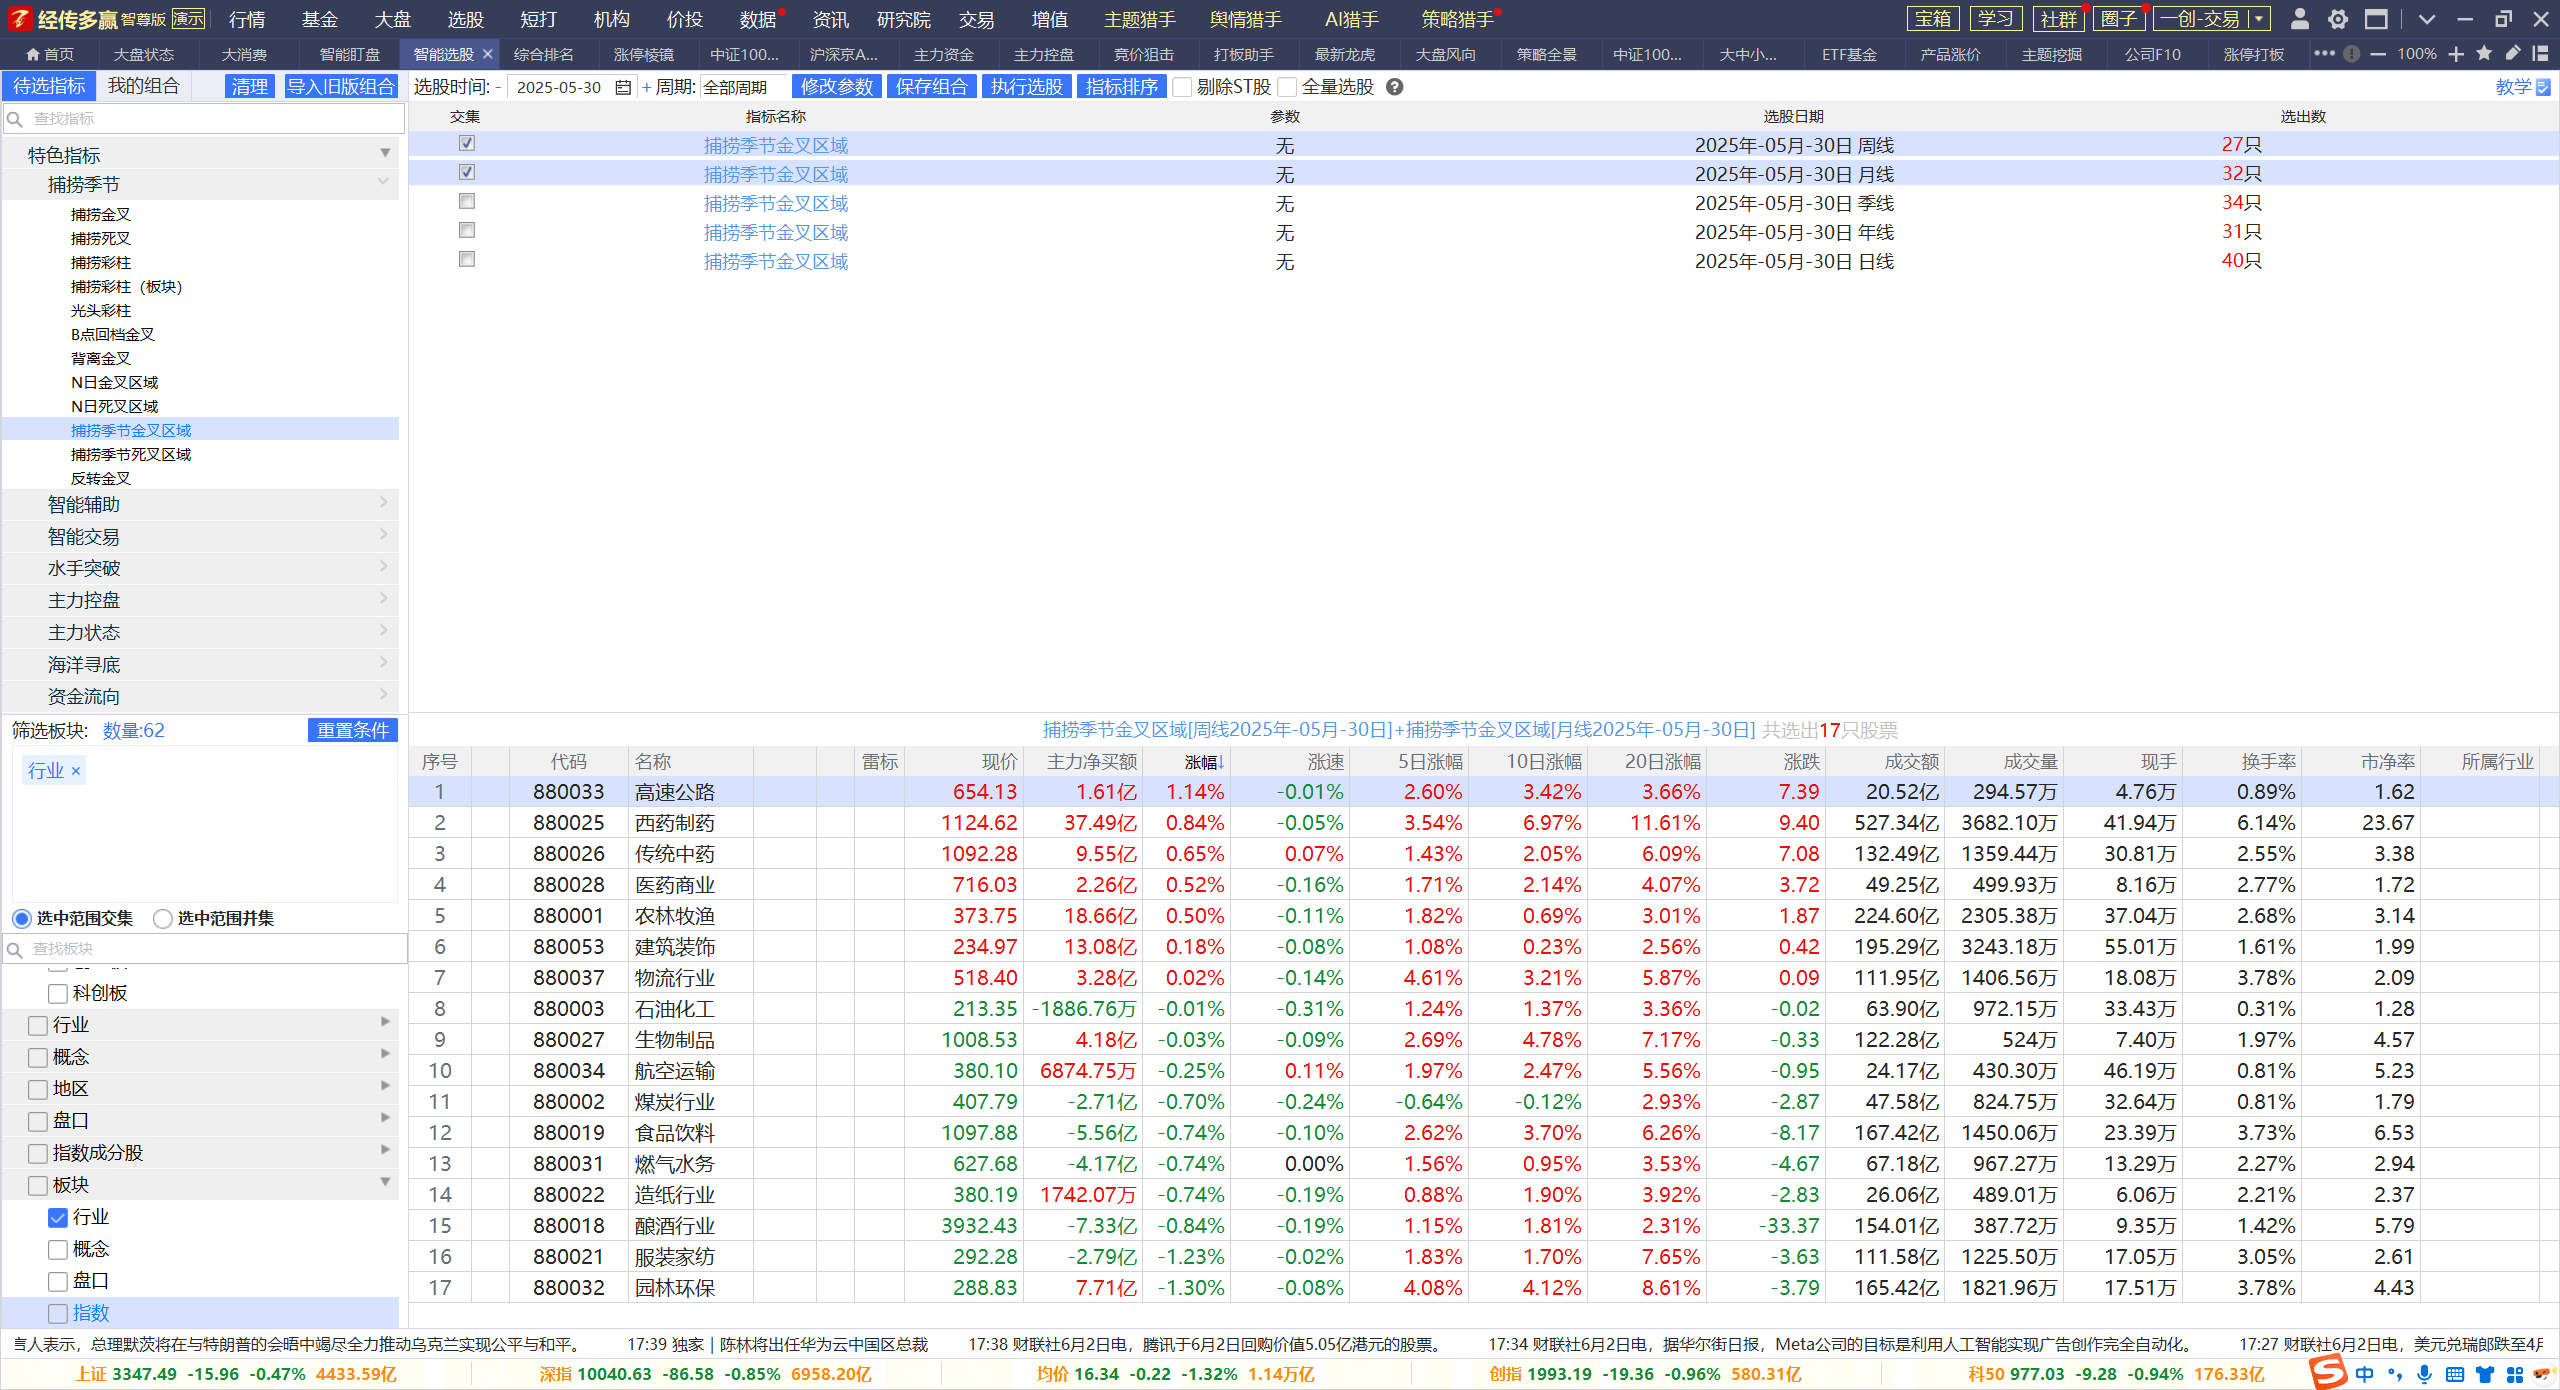2560x1390 pixels.
Task: Switch to the 我的组合 tab
Action: 143,86
